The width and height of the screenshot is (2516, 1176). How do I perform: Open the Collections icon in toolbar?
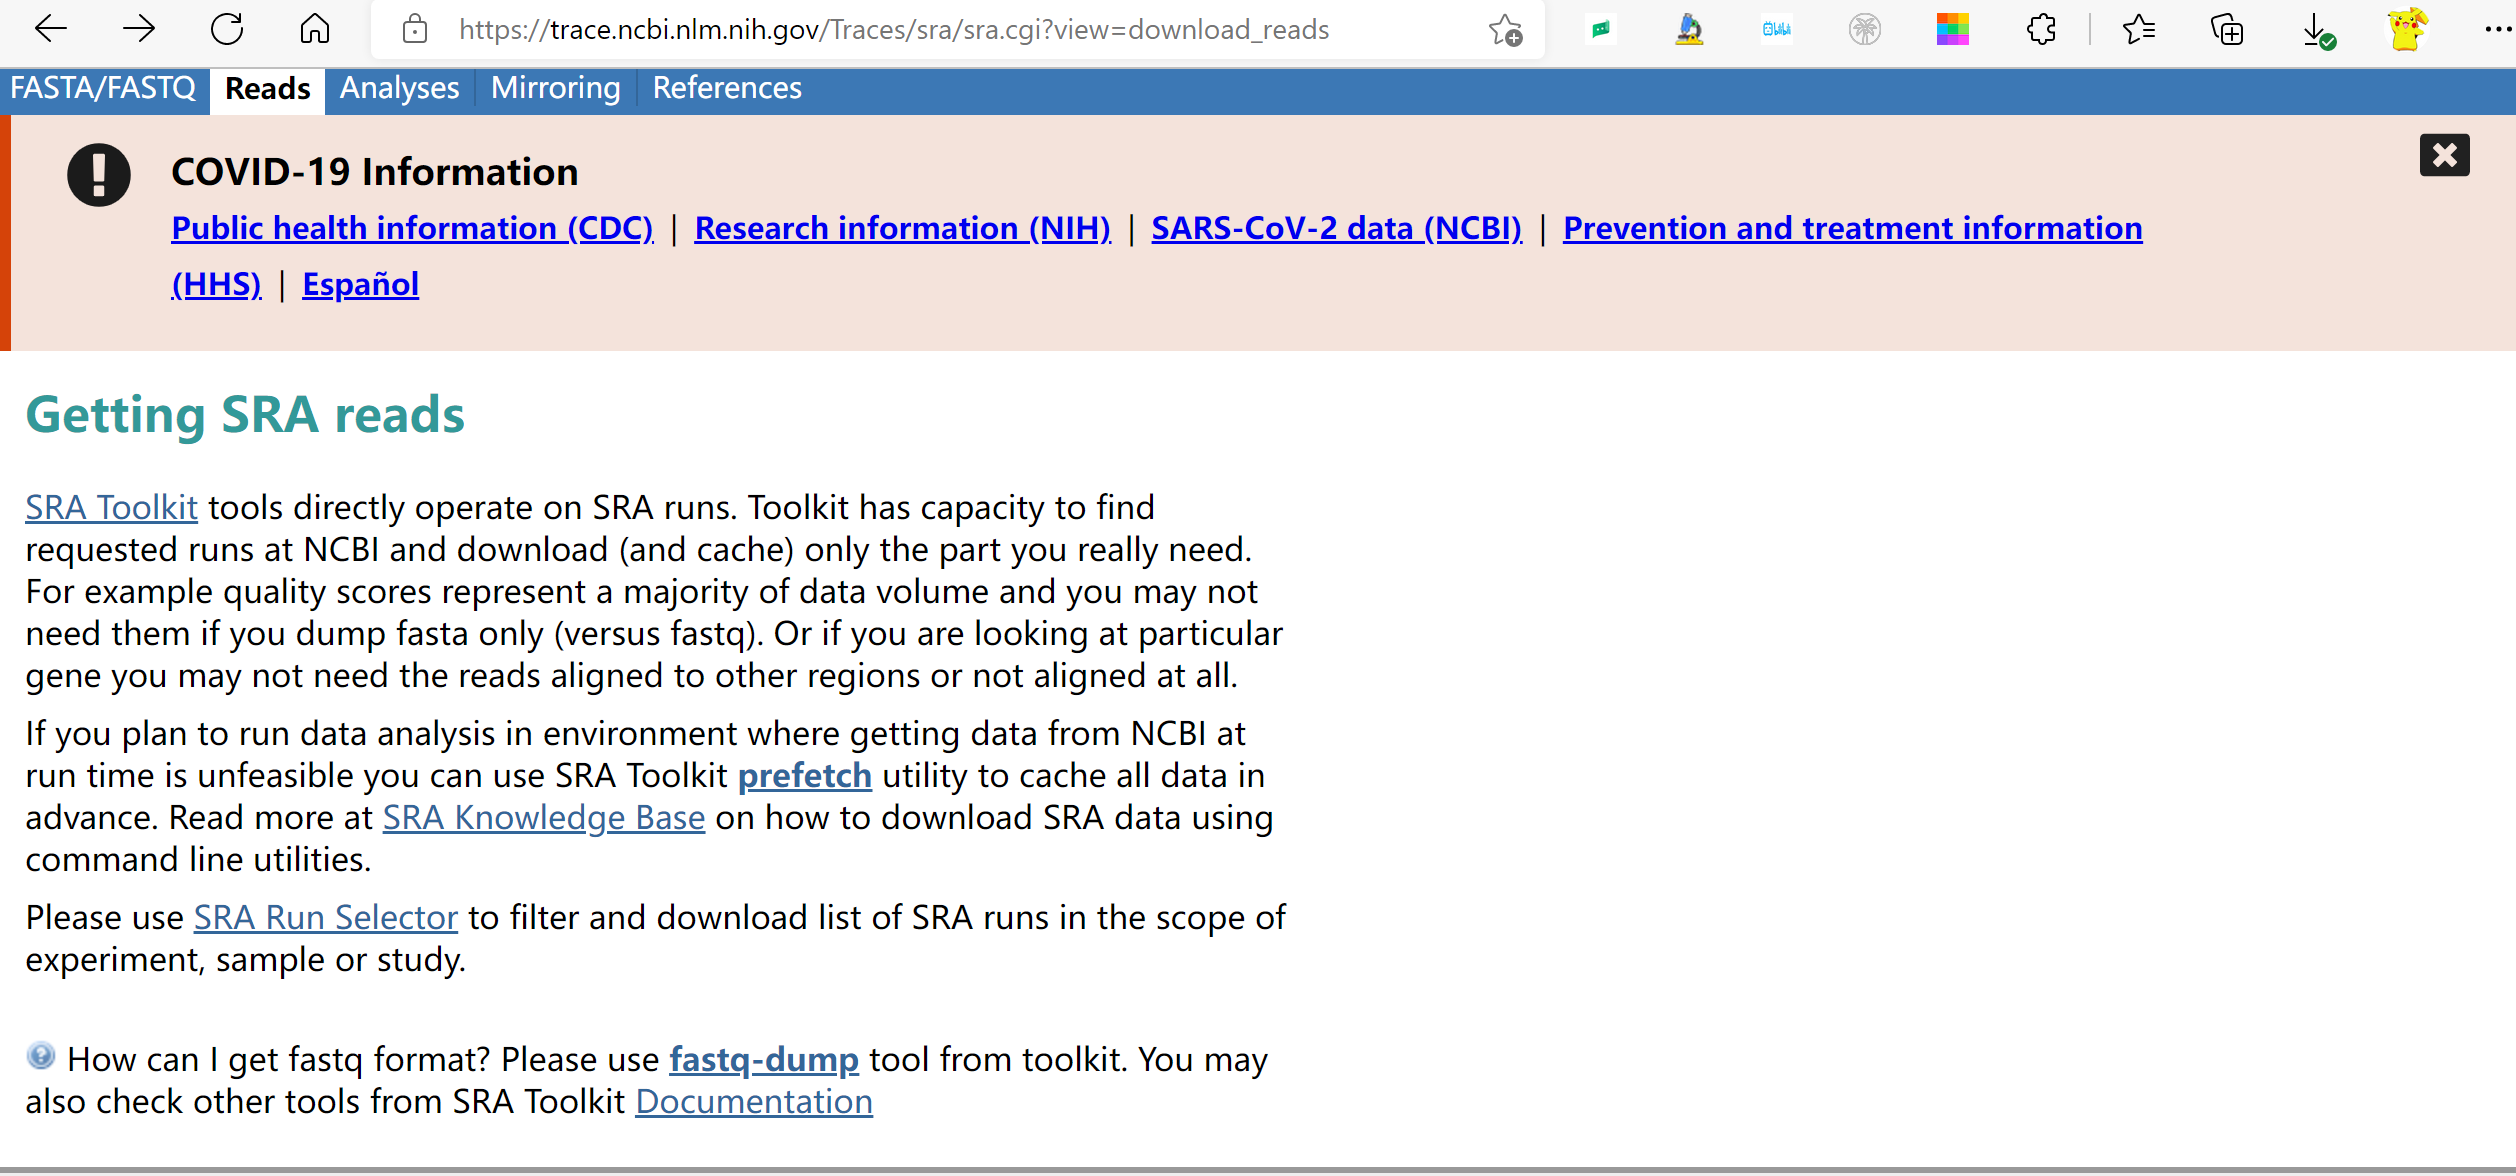coord(2227,30)
